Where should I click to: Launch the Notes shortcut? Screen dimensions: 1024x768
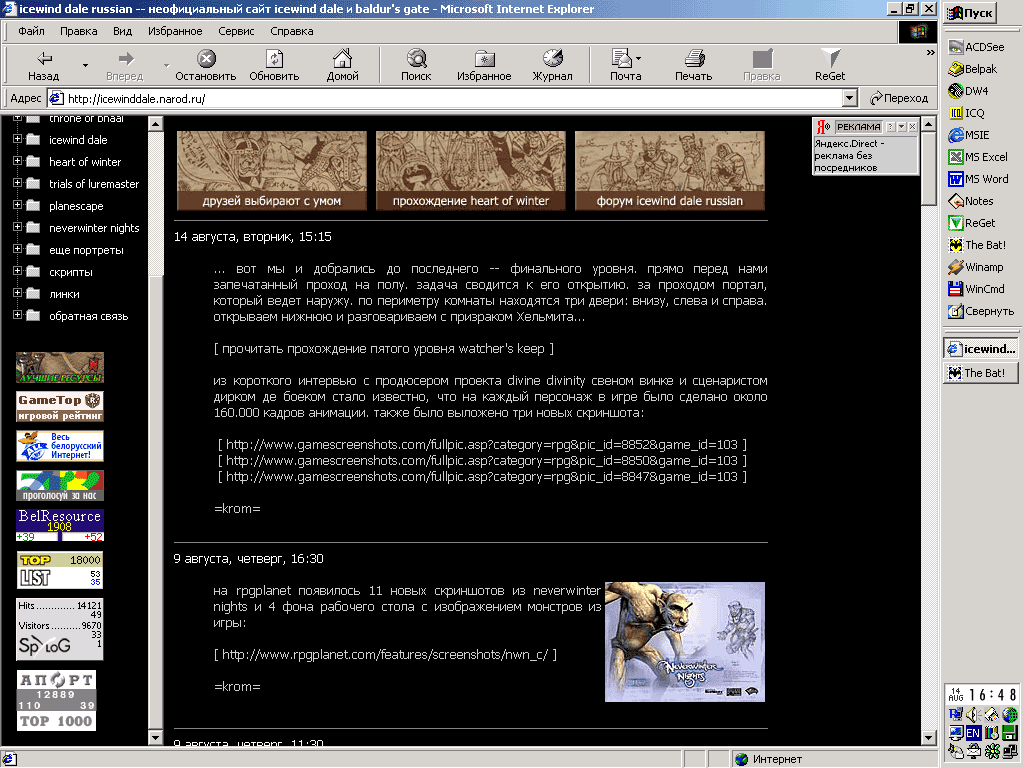tap(970, 201)
